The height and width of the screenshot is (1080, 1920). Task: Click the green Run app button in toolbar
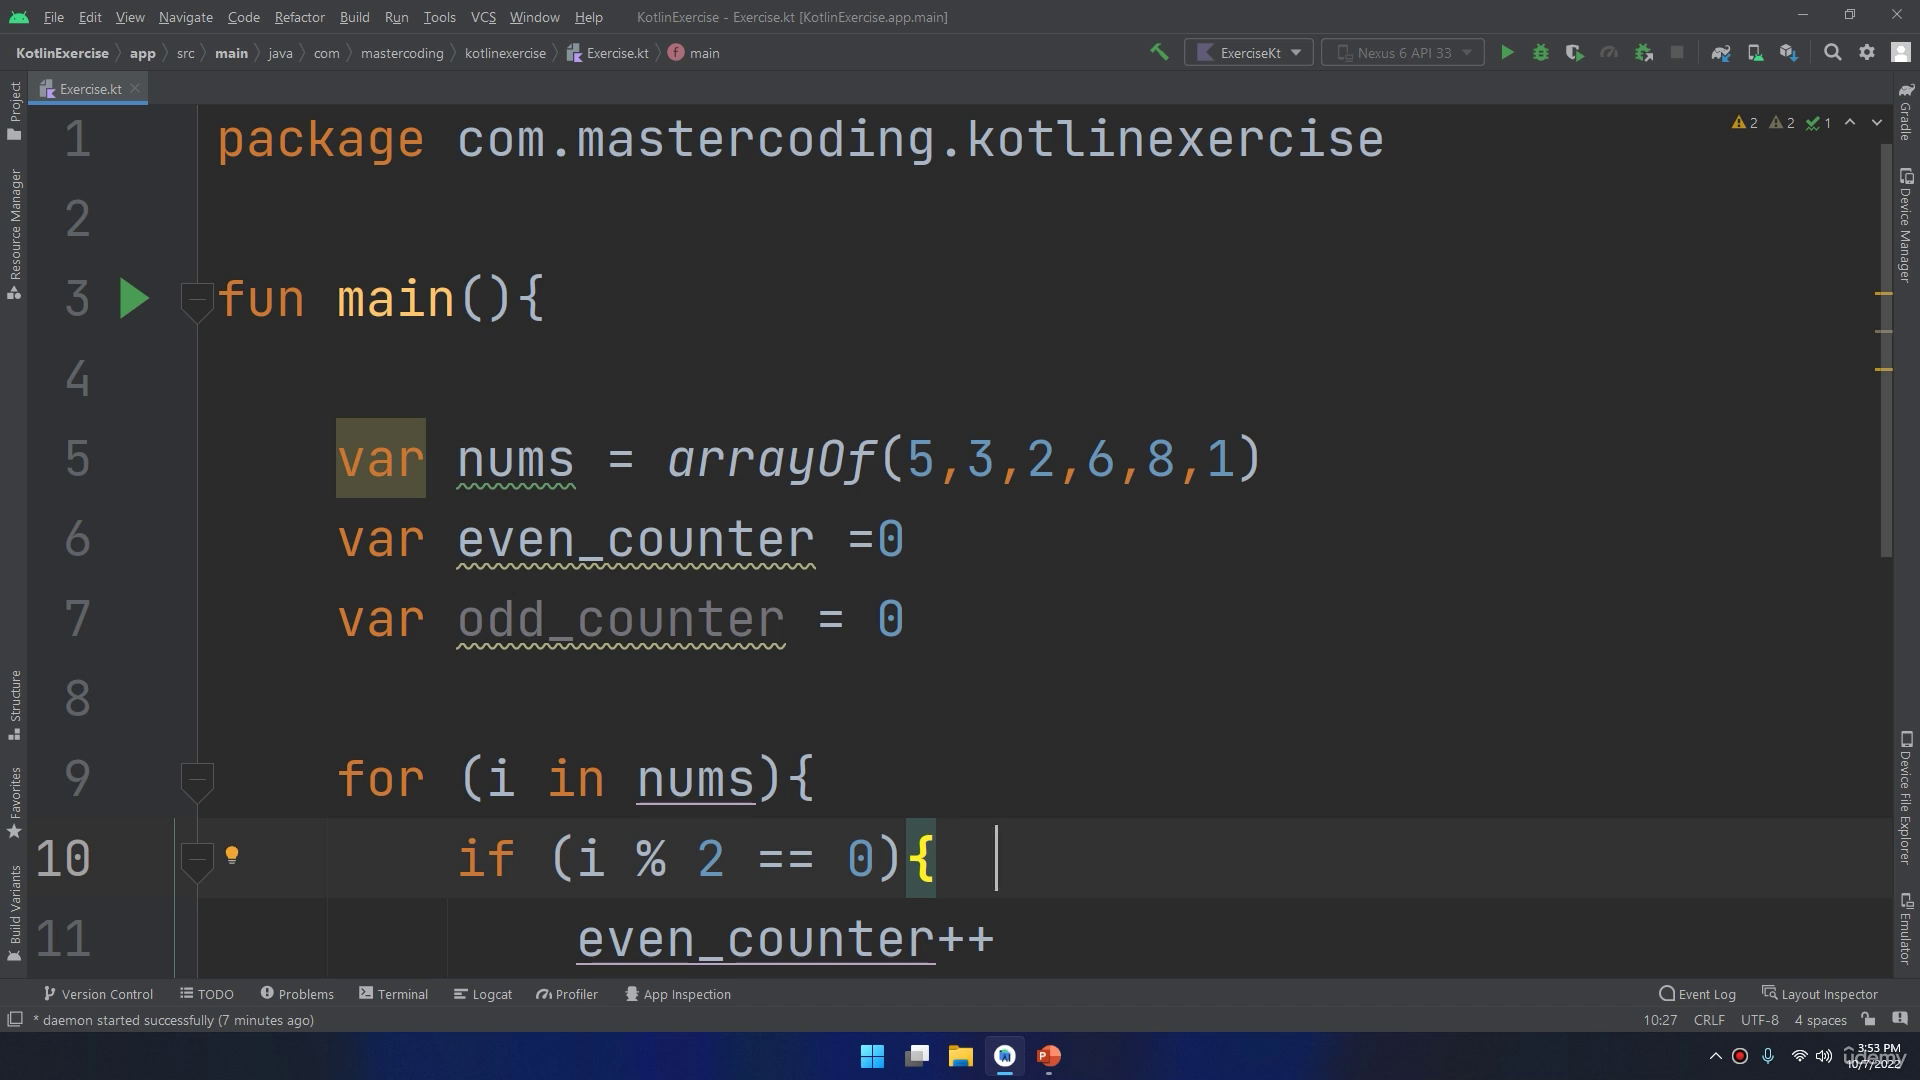(x=1507, y=53)
